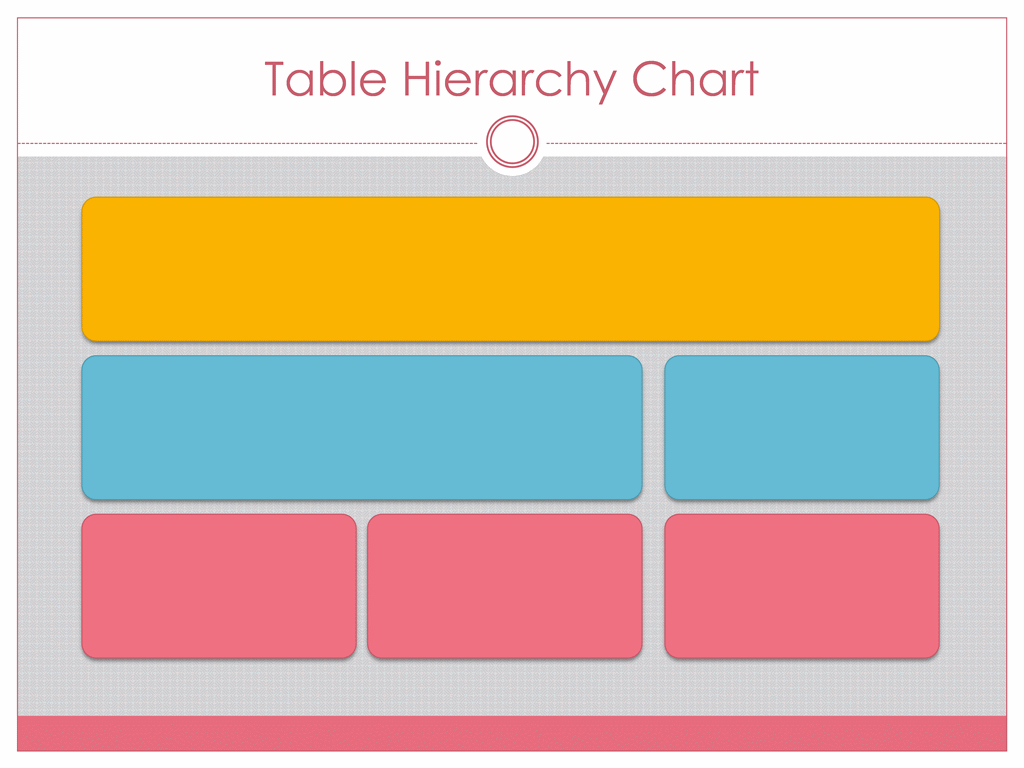Click the rightmost pink box
The width and height of the screenshot is (1024, 768).
(x=802, y=586)
